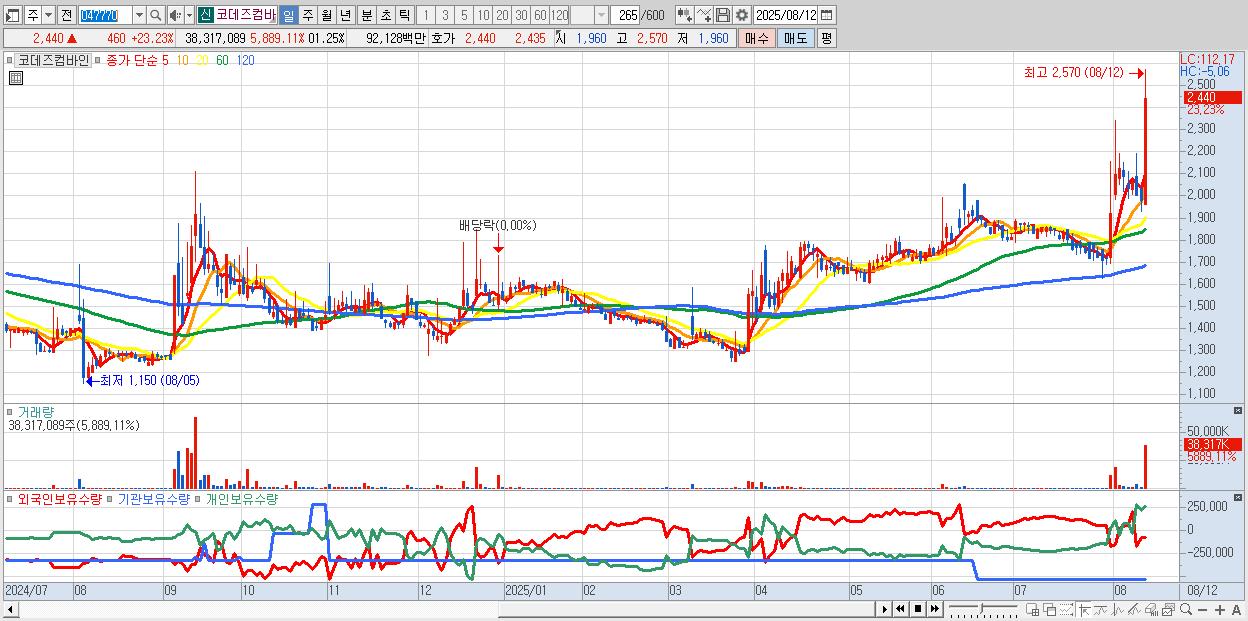Zoom out with the minus icon
1248x621 pixels.
(1203, 610)
